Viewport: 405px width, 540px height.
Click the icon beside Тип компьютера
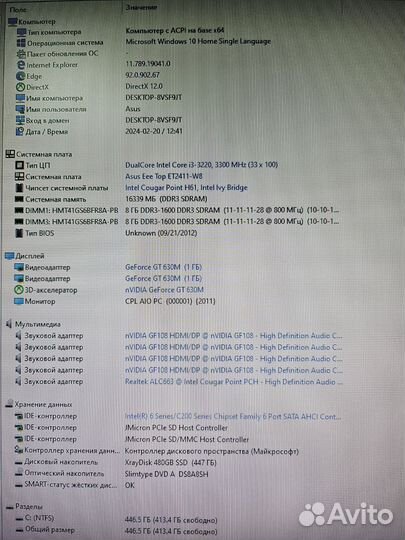click(21, 32)
